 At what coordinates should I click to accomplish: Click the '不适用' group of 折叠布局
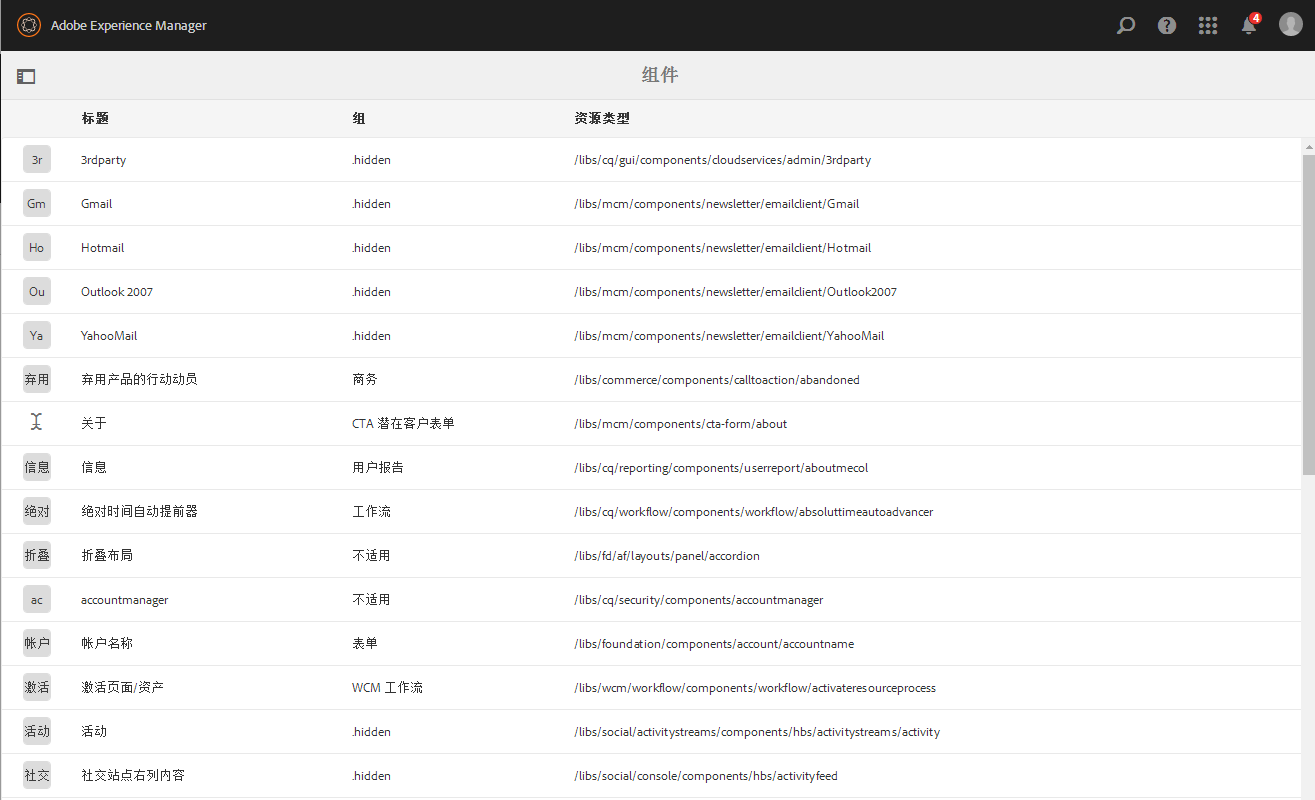pos(371,556)
